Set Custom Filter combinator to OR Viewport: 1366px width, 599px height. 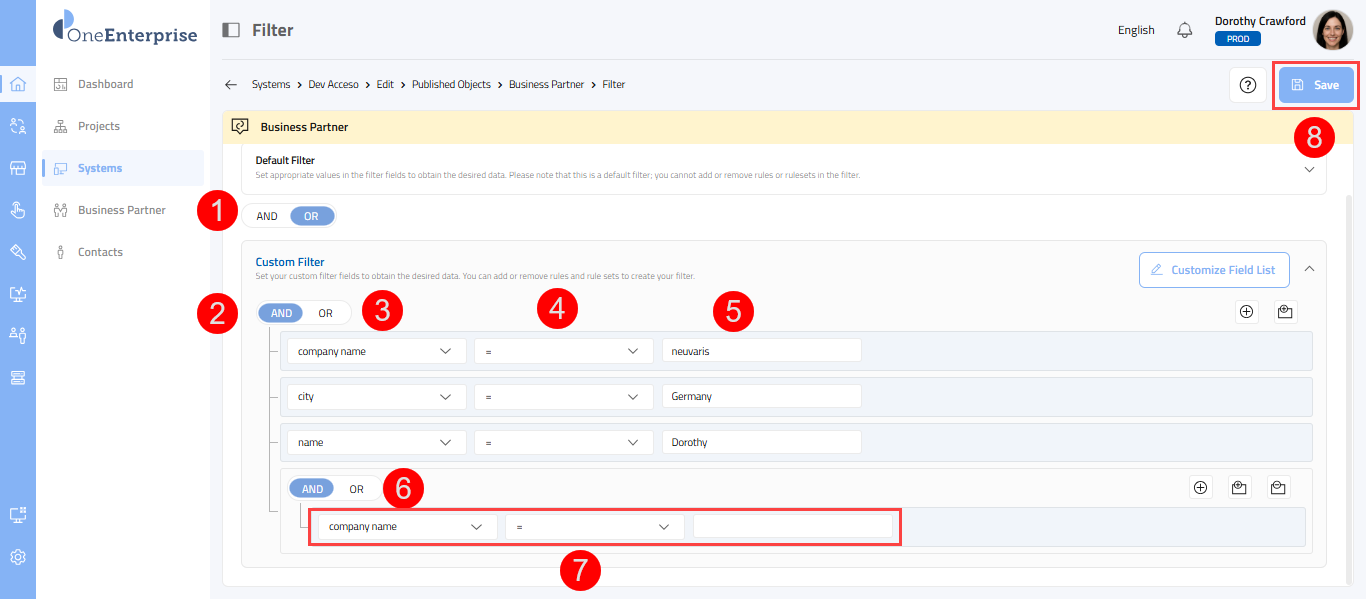click(326, 313)
